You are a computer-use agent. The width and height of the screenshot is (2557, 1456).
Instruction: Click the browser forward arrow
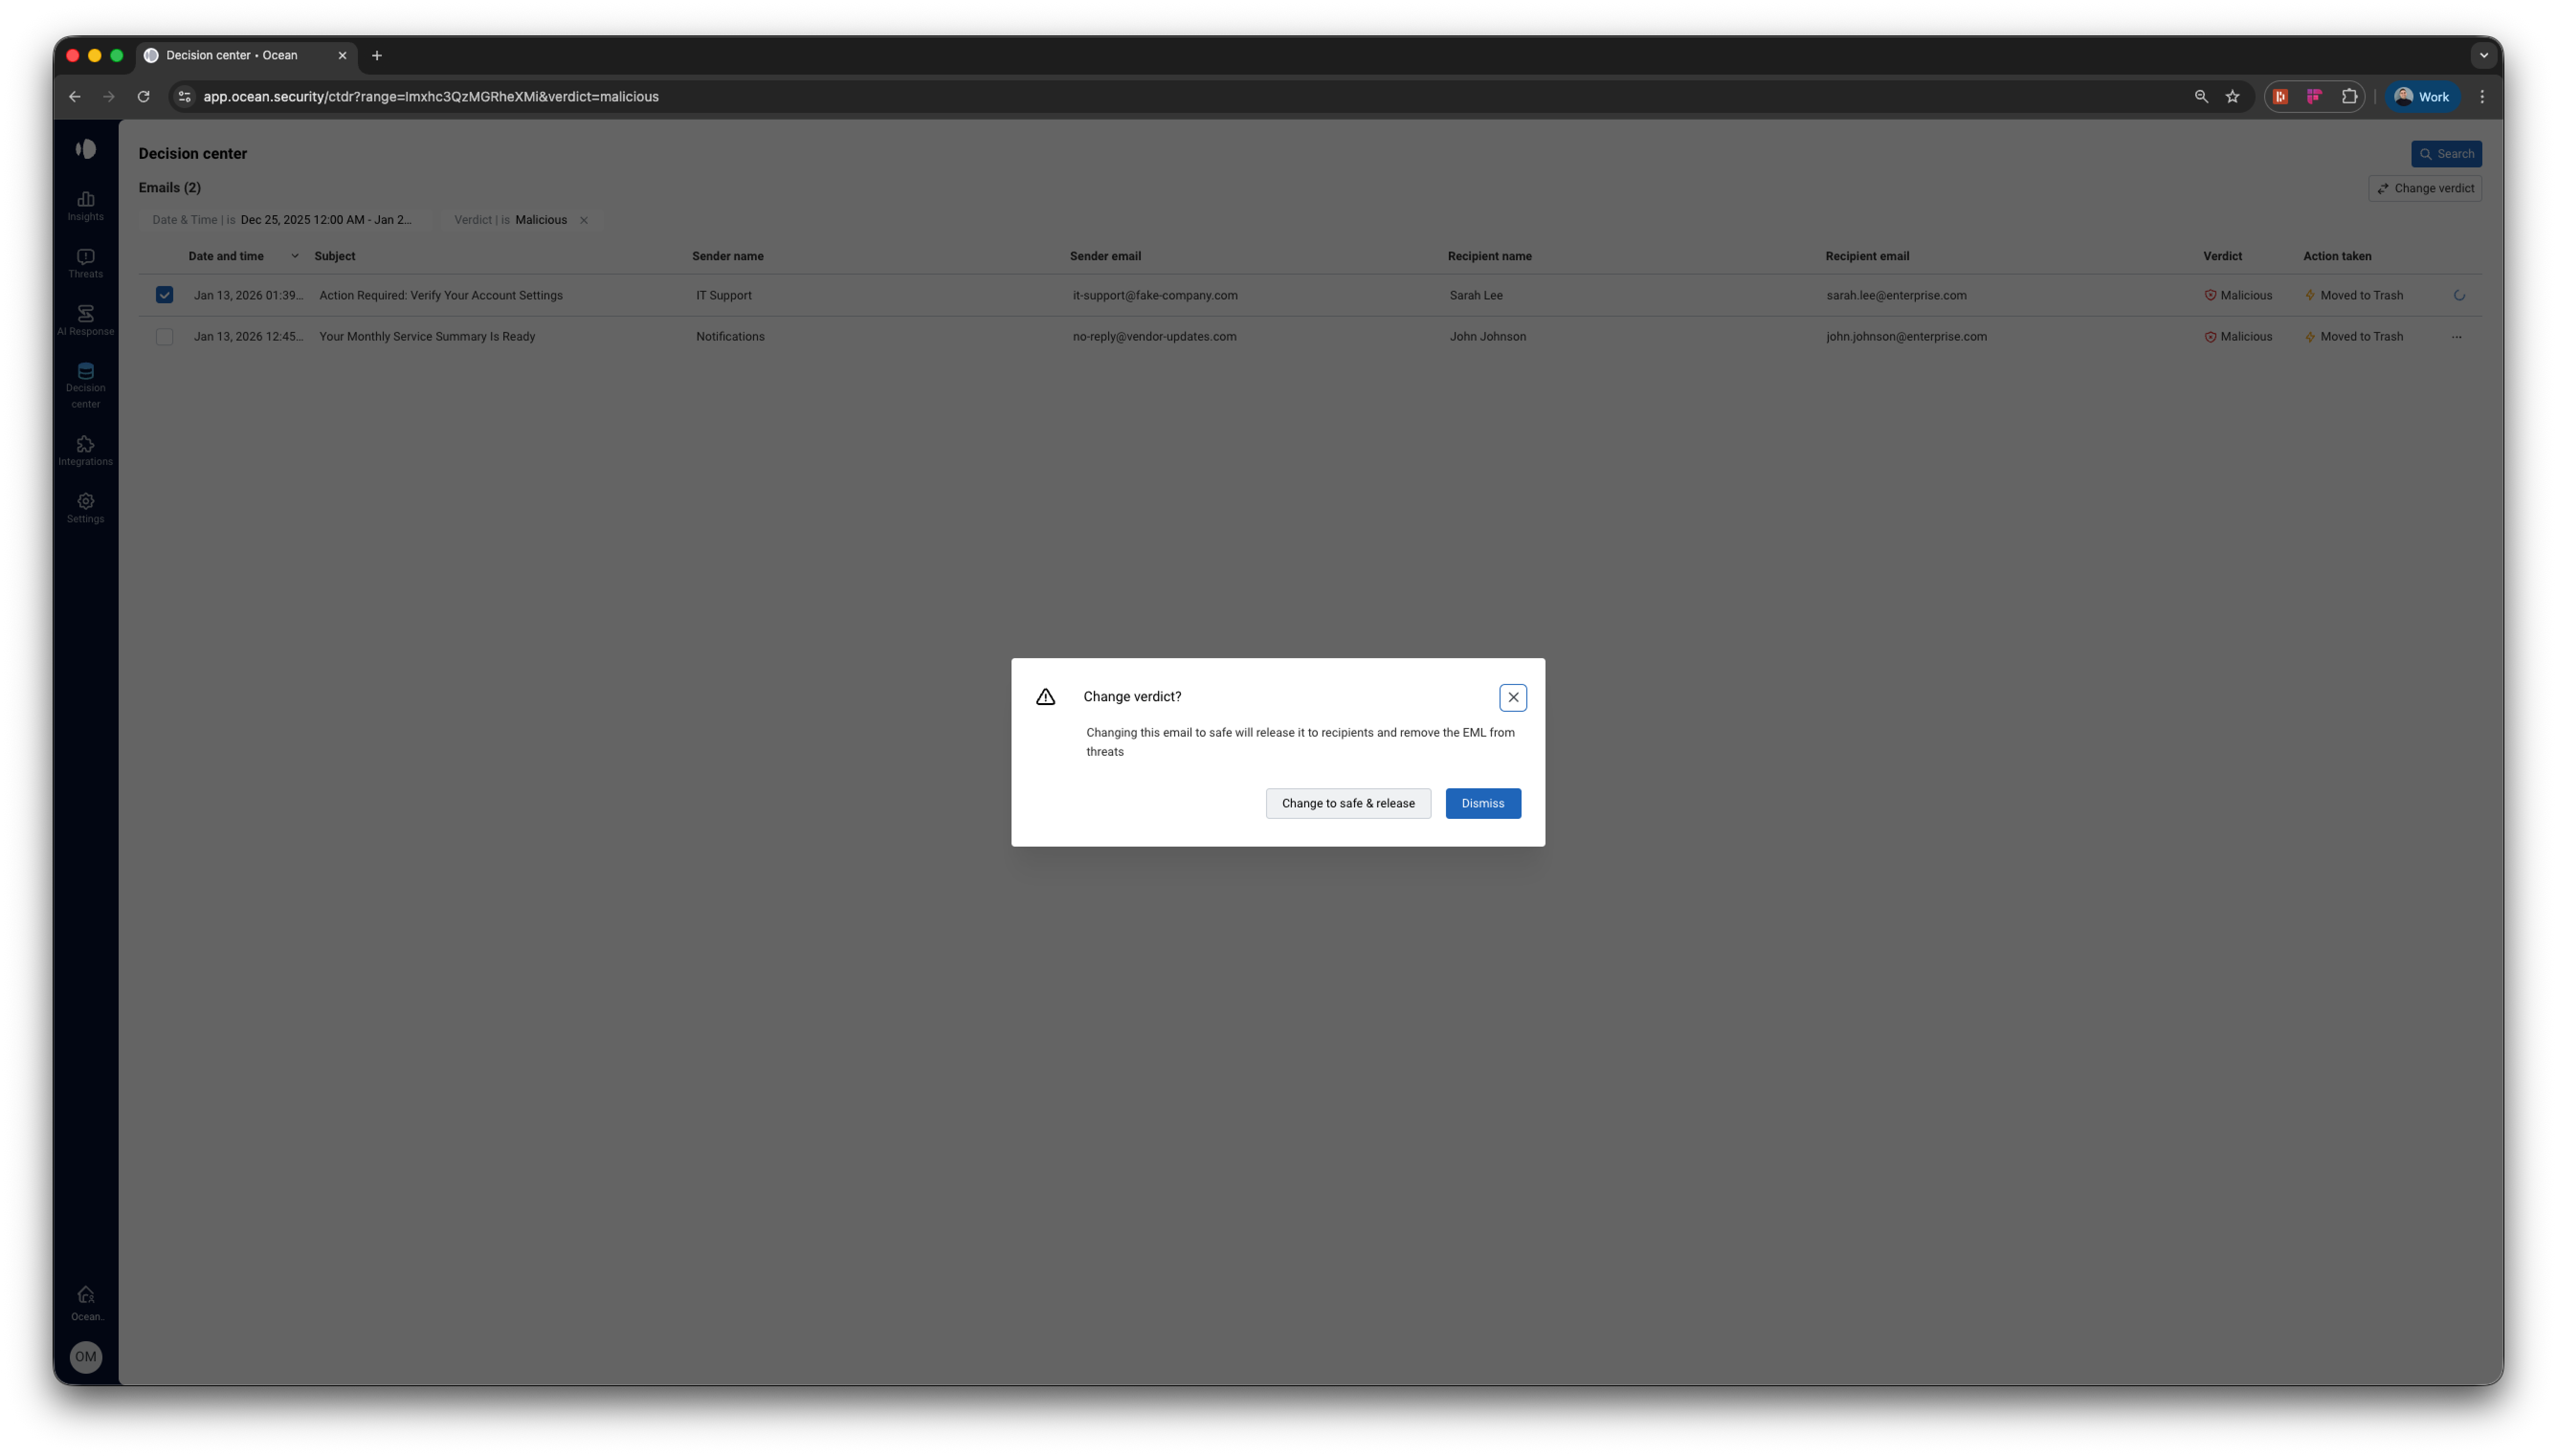109,97
